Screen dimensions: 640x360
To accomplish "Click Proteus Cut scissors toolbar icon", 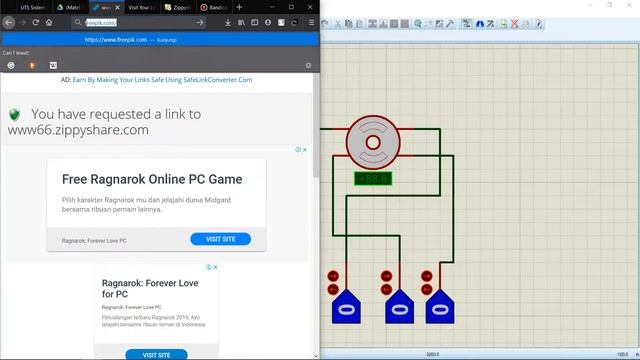I will pos(338,24).
